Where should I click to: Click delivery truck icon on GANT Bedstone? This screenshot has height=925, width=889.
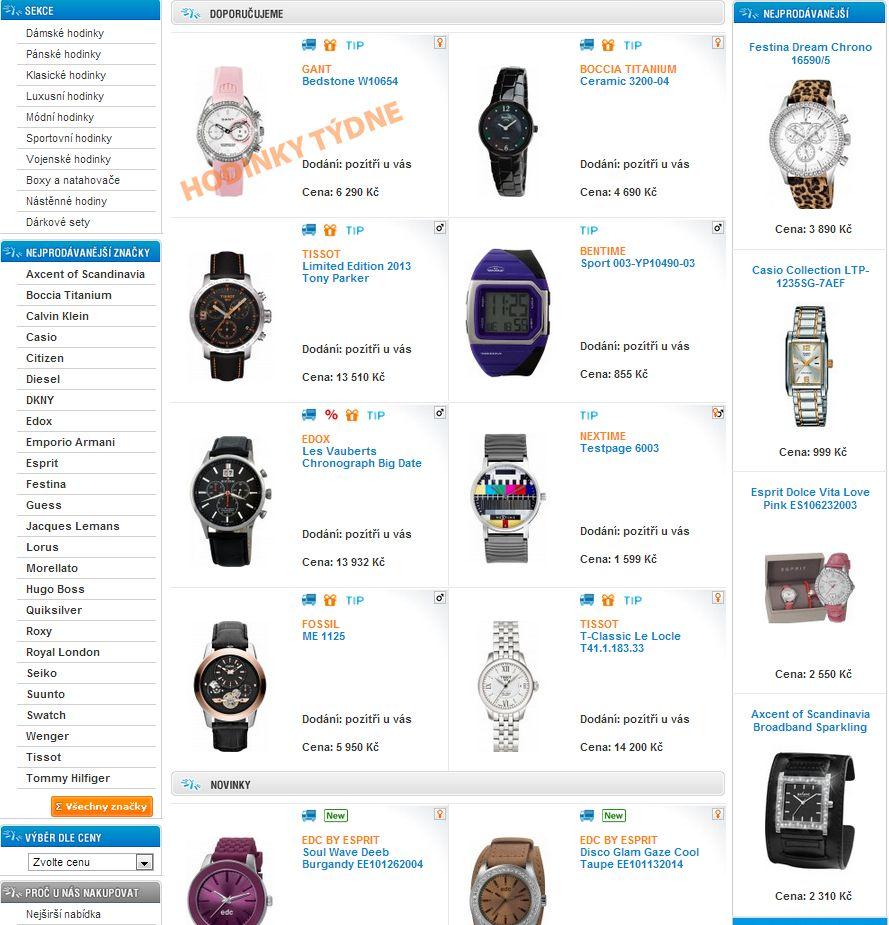coord(309,45)
